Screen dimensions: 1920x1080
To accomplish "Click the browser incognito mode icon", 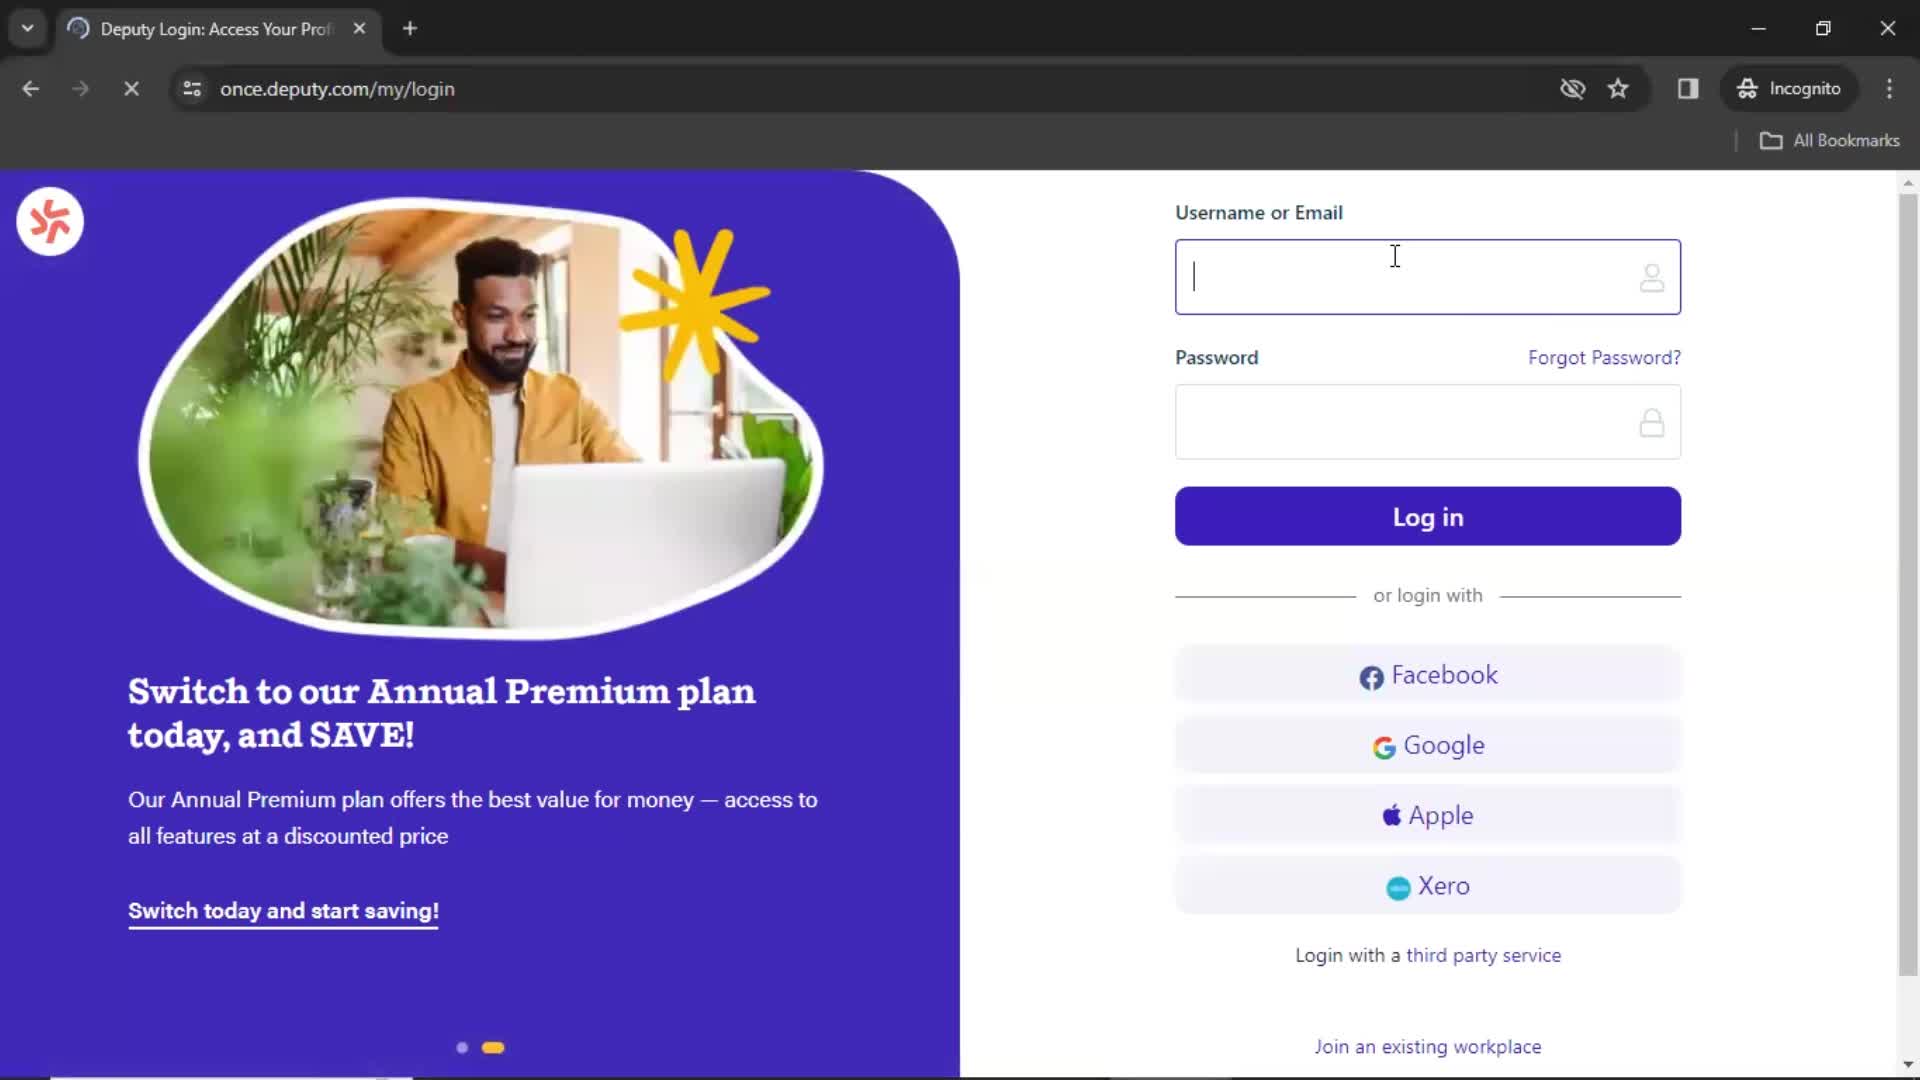I will coord(1747,88).
